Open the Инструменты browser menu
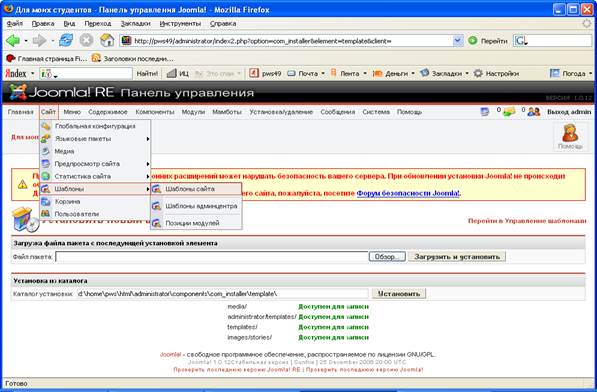This screenshot has height=392, width=597. (180, 24)
